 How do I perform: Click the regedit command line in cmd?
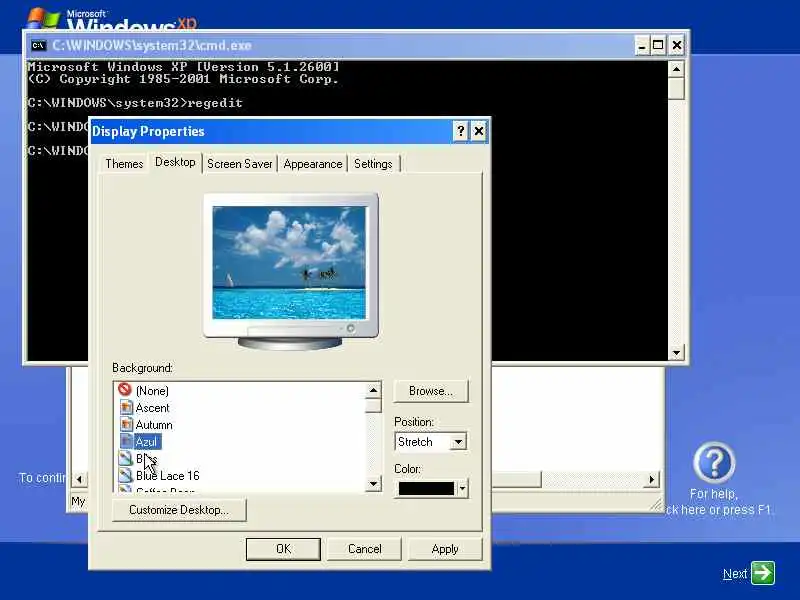[x=135, y=103]
